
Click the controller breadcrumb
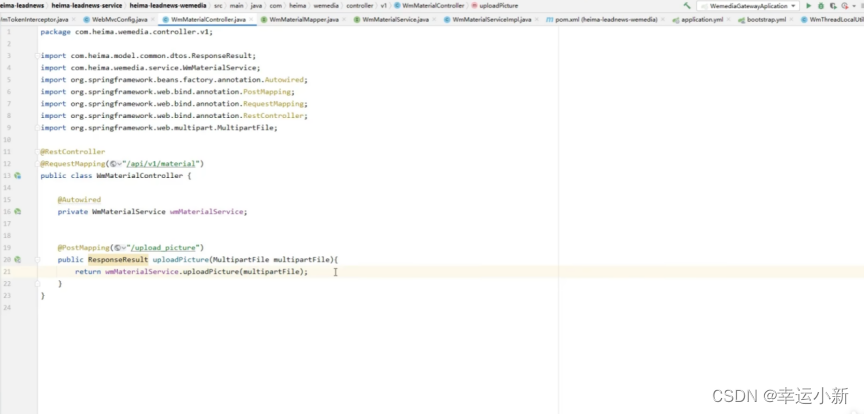(x=359, y=6)
